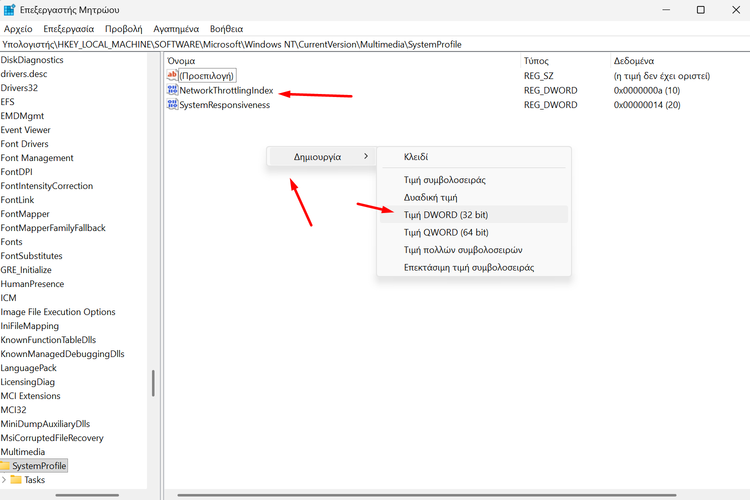This screenshot has width=750, height=500.
Task: Open the Δημιουργία submenu arrow
Action: coord(365,157)
